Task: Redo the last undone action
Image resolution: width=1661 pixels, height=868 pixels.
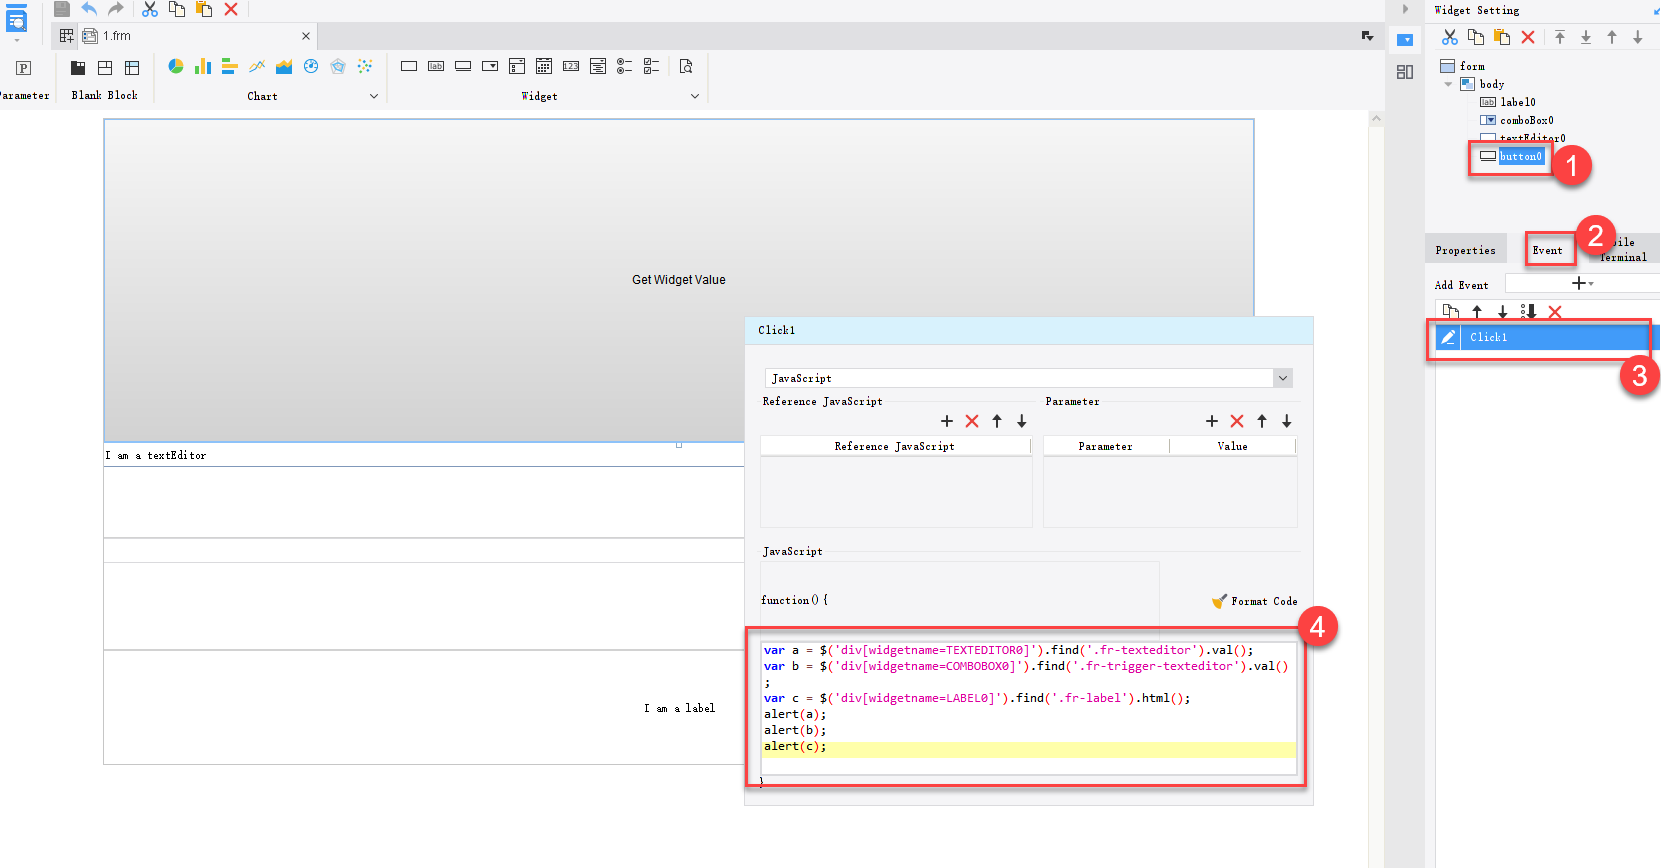Action: click(116, 9)
